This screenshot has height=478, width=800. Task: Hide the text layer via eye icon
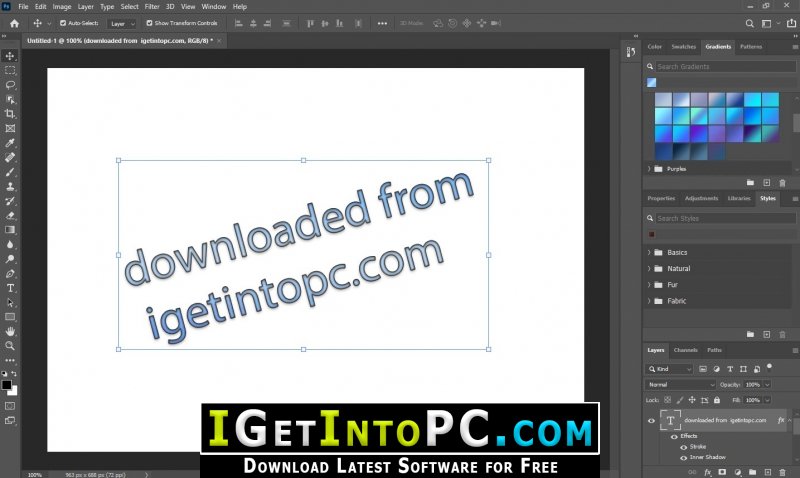[x=651, y=421]
